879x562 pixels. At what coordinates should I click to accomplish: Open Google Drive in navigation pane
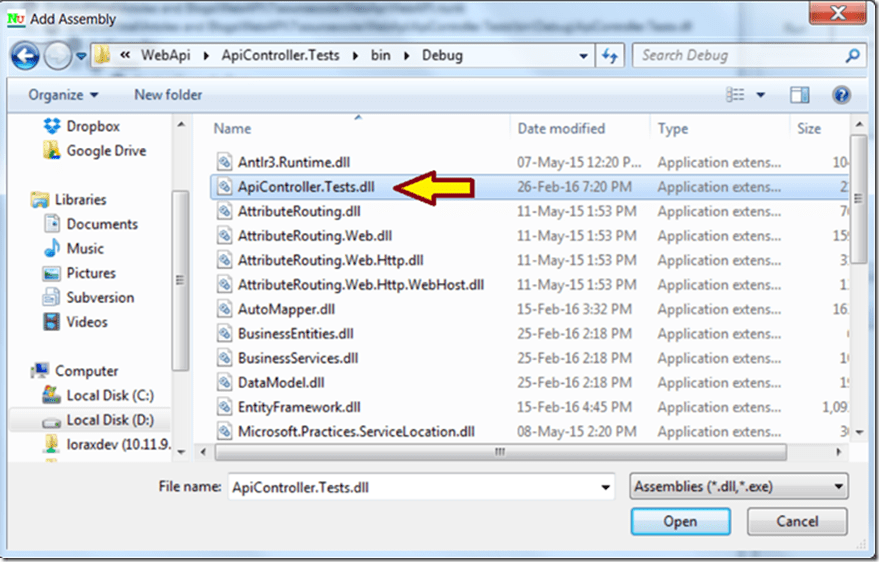105,151
